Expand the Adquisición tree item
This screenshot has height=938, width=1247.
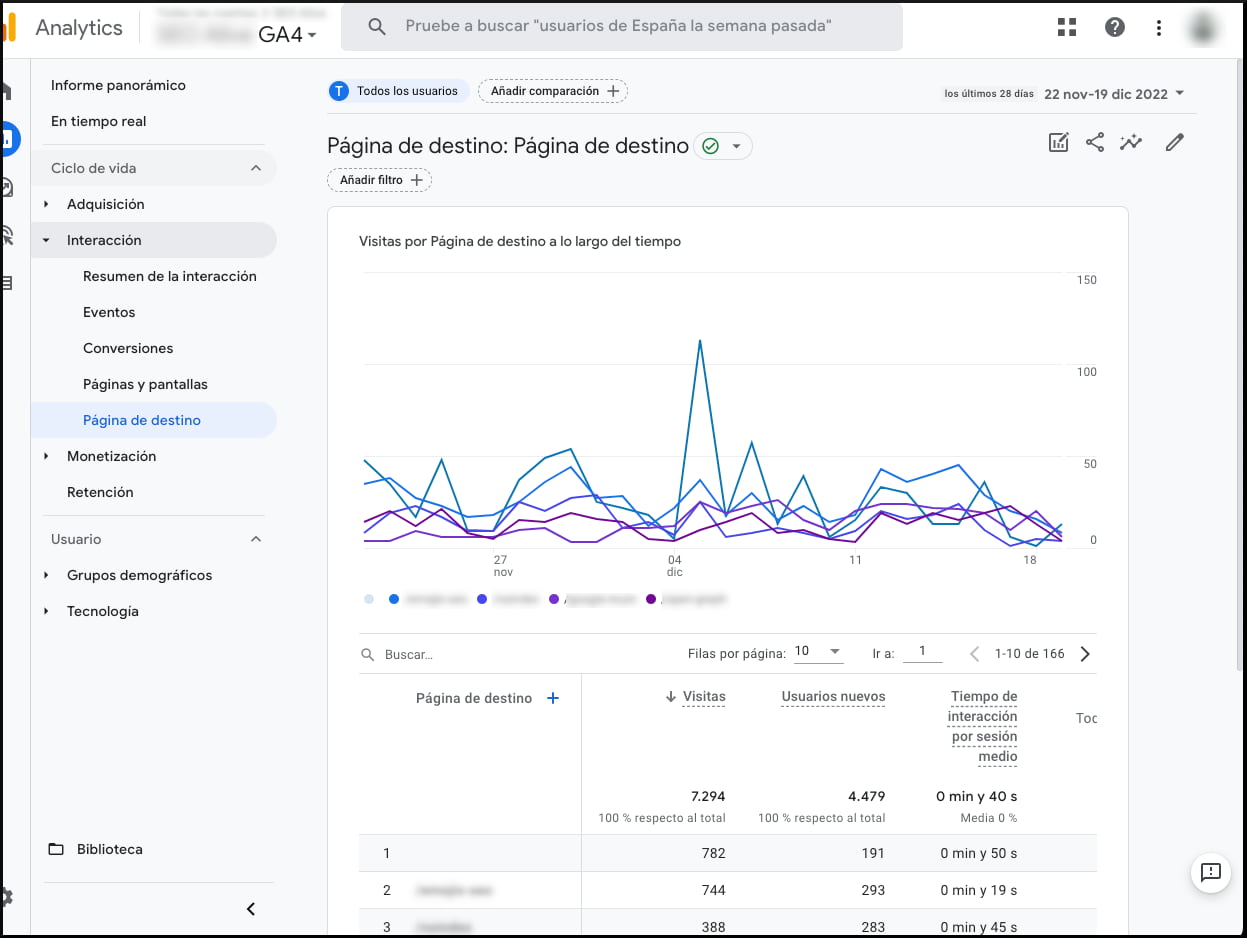pyautogui.click(x=46, y=204)
